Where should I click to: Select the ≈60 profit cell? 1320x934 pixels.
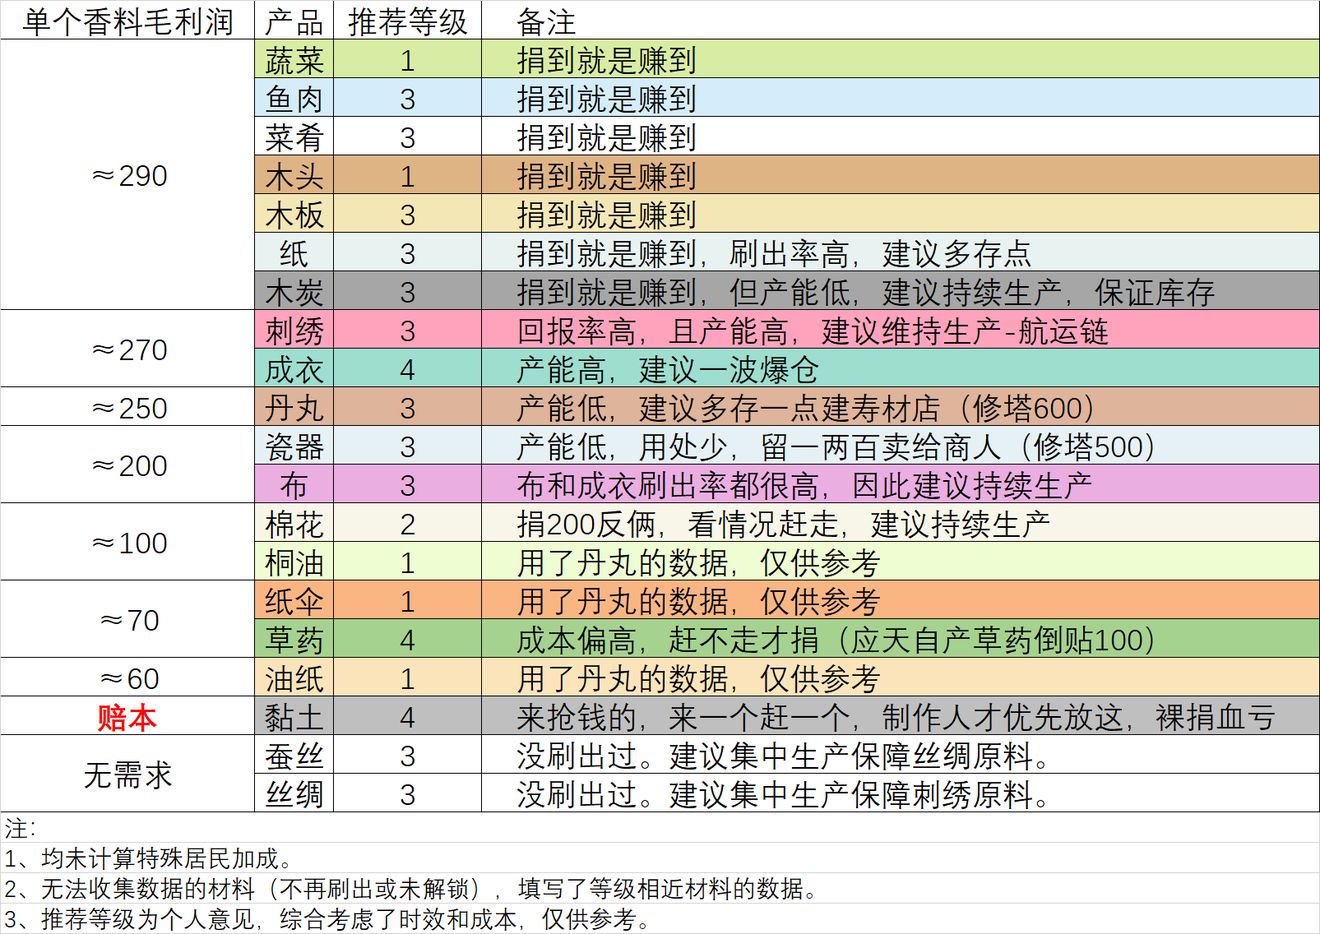pyautogui.click(x=127, y=679)
